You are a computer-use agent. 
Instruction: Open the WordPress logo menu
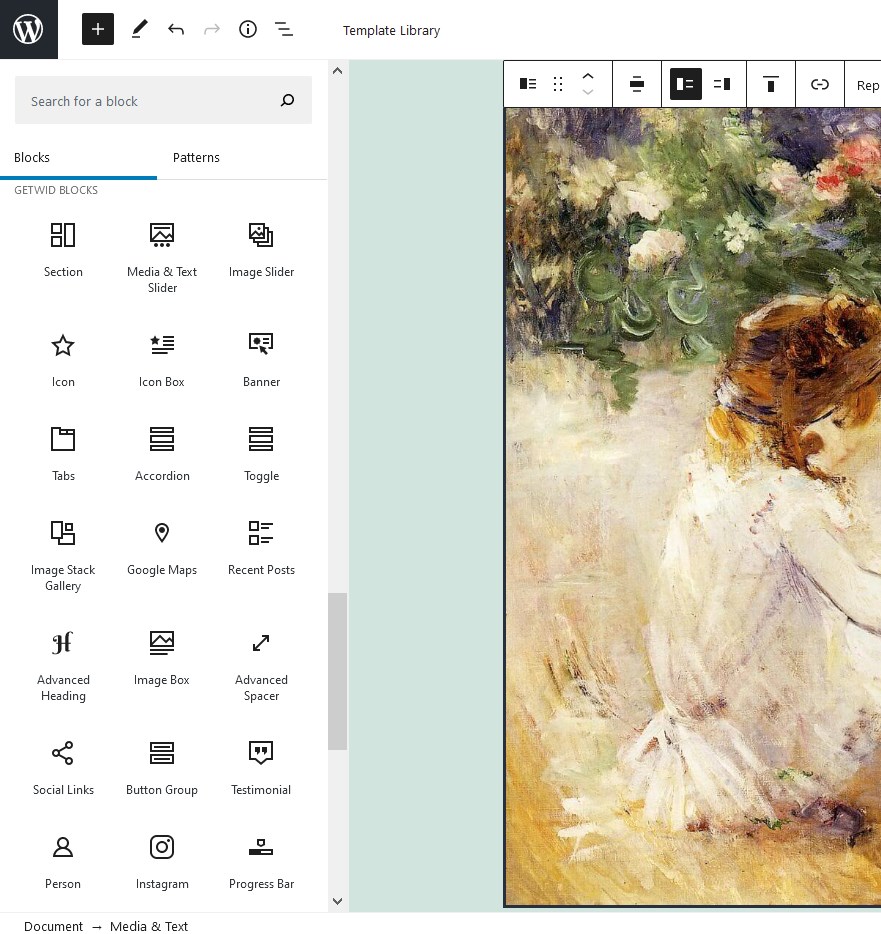pyautogui.click(x=29, y=29)
